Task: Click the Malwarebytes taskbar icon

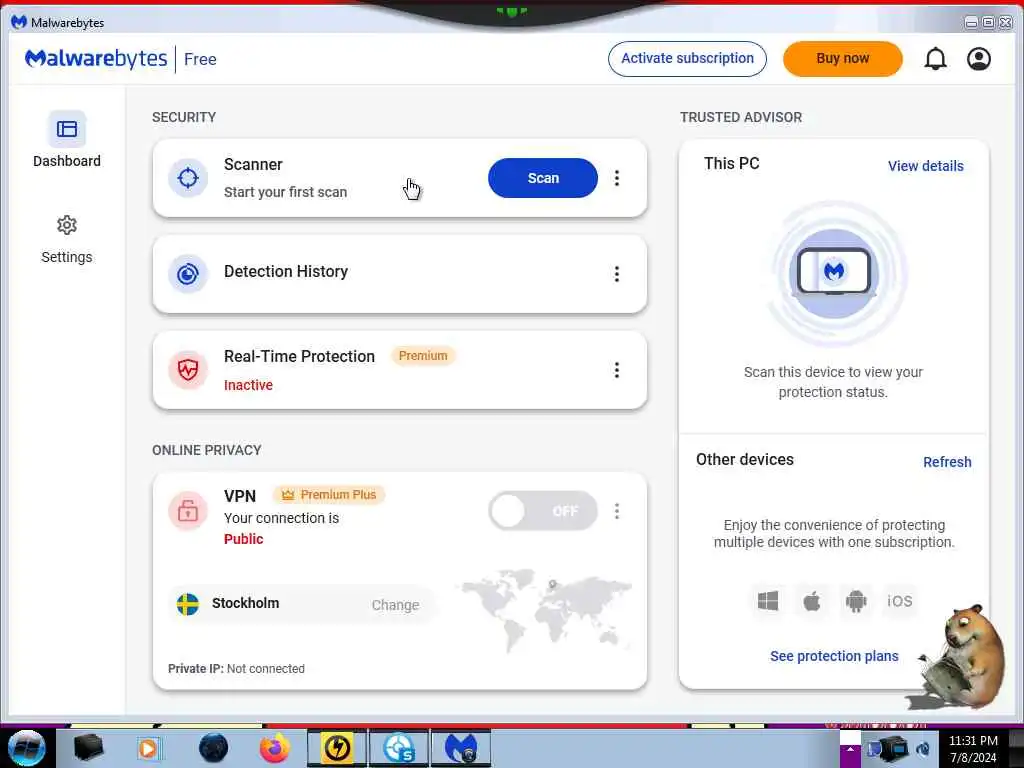Action: point(461,748)
